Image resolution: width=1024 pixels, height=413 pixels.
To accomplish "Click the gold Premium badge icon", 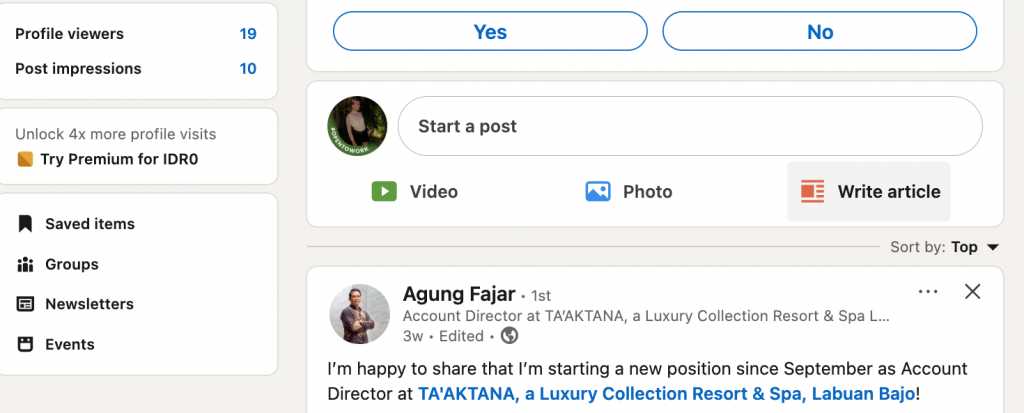I will pos(25,159).
